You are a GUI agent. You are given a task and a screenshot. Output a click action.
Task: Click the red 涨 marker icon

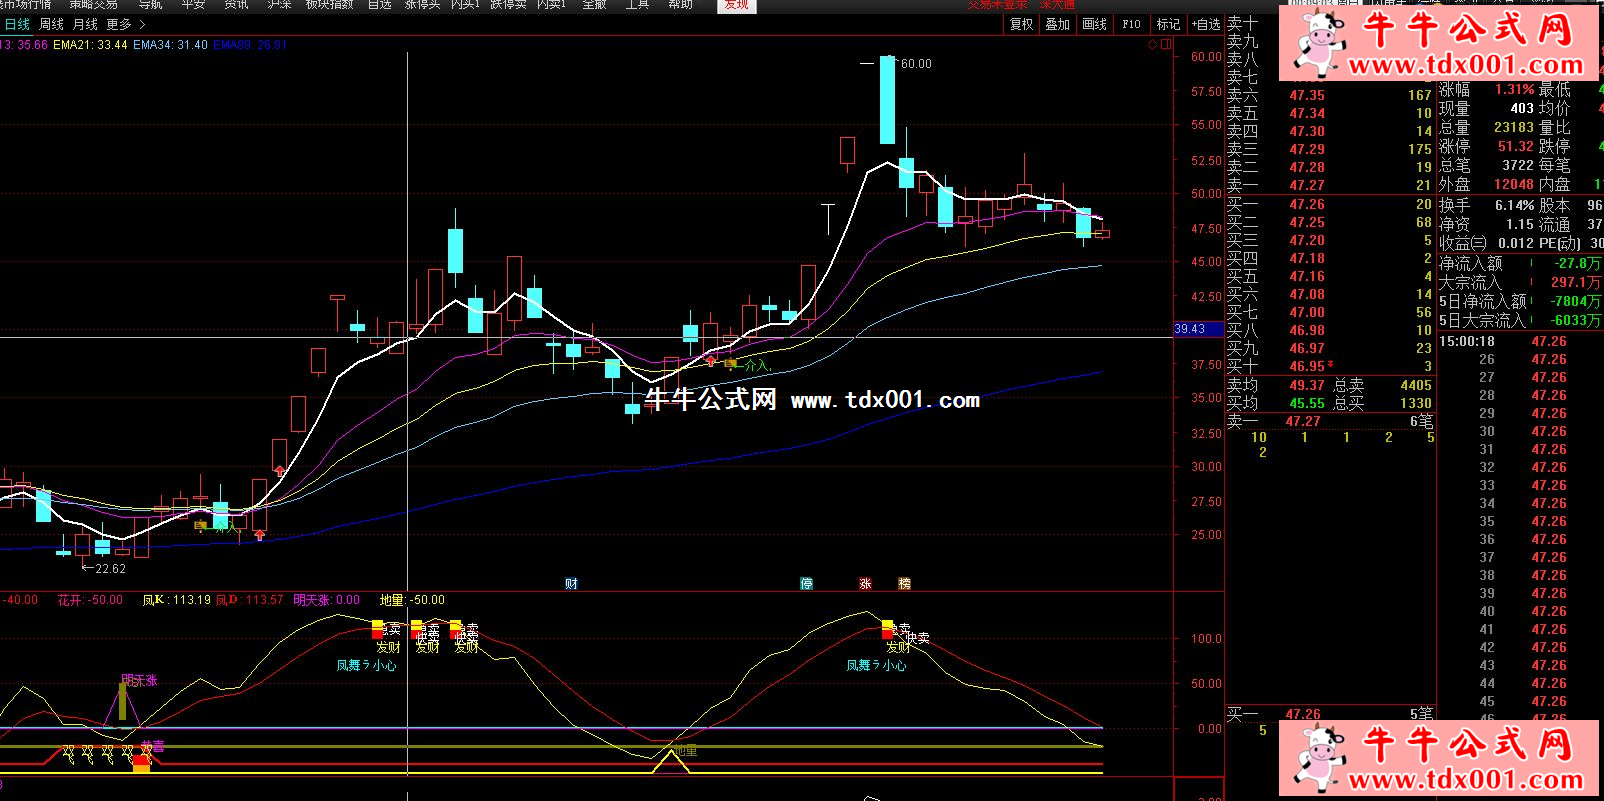pos(865,584)
